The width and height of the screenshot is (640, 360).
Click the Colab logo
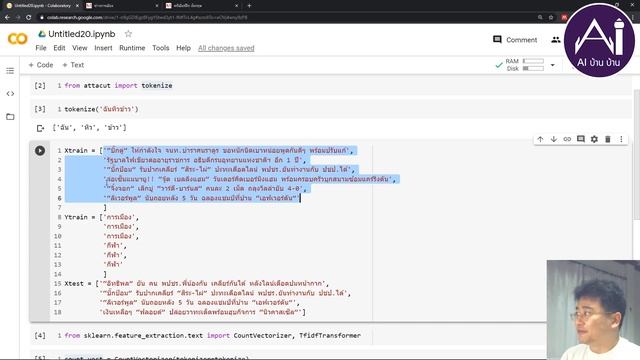(x=18, y=39)
